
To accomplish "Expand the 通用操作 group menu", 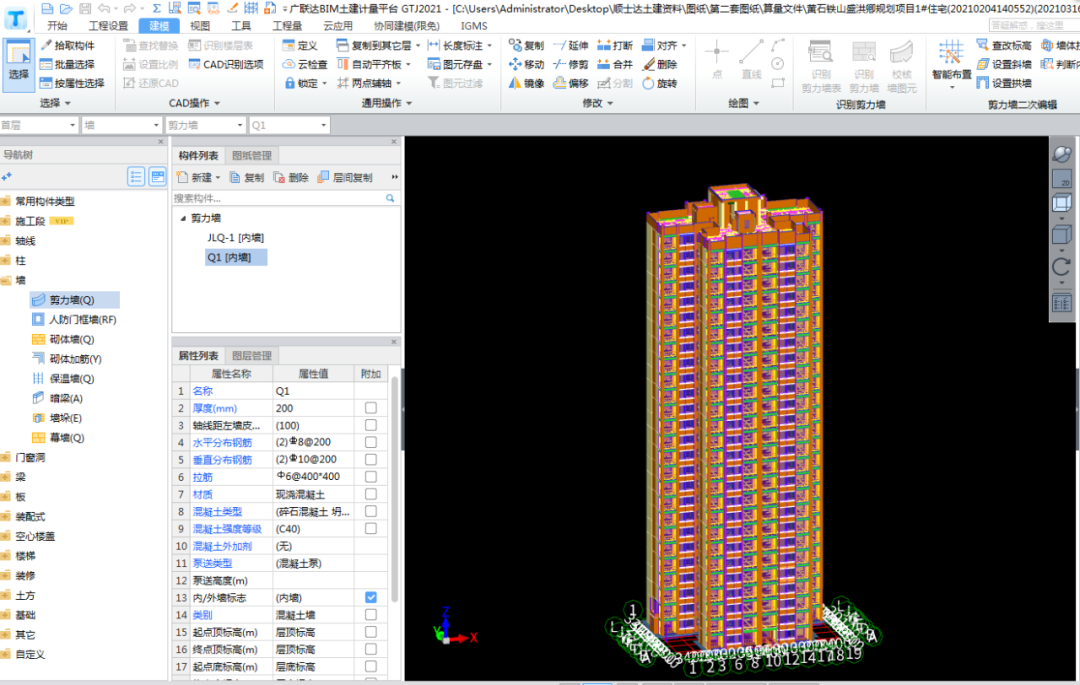I will (x=387, y=103).
